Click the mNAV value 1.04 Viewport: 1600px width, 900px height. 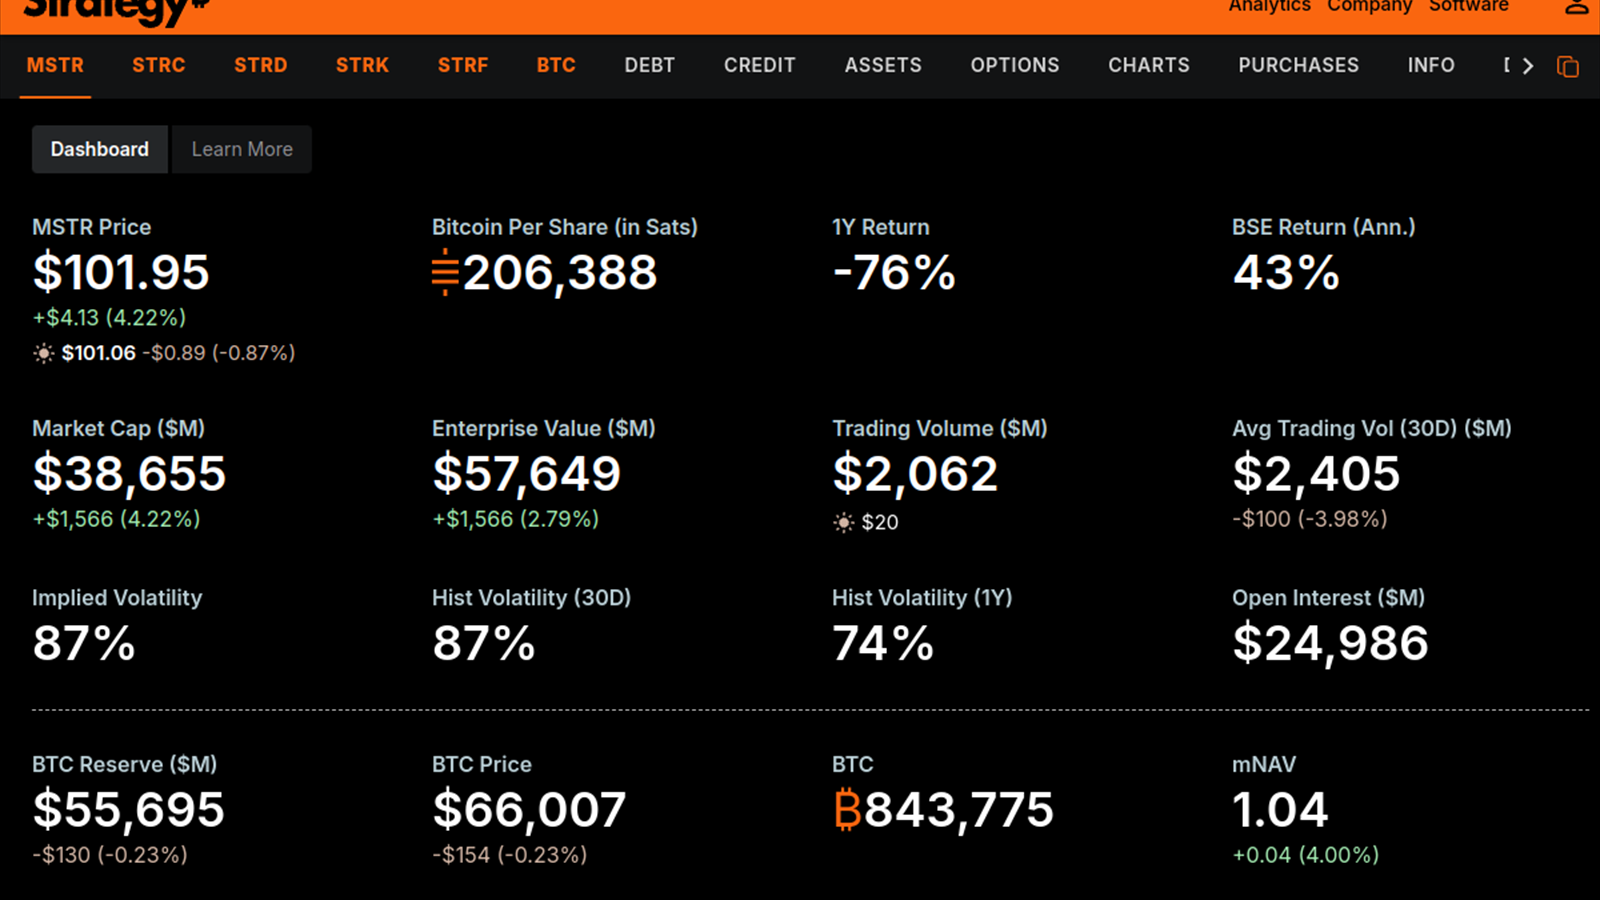point(1280,809)
